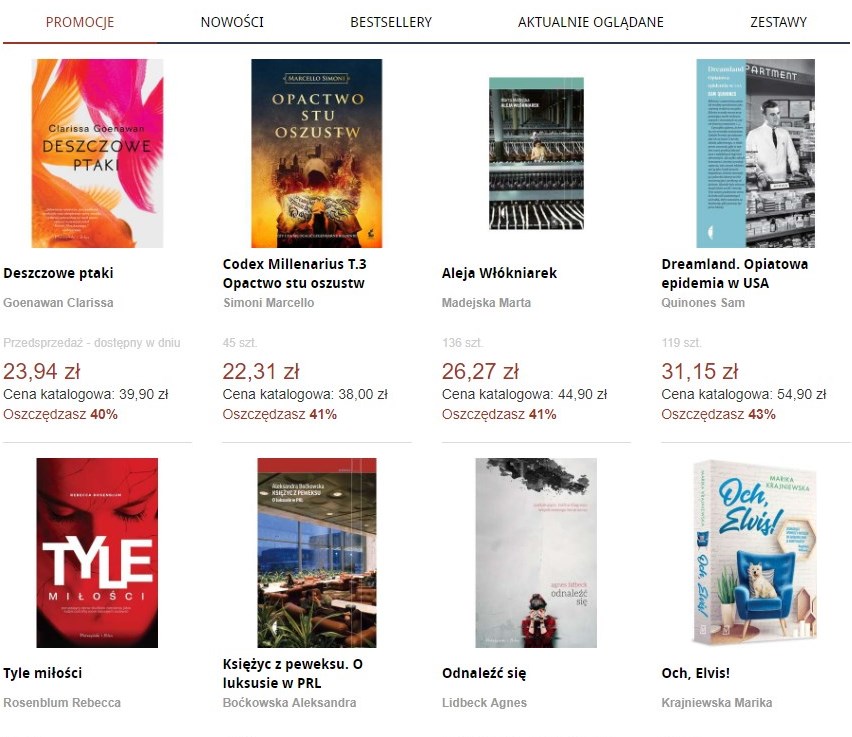Open author link Madejska Marta
This screenshot has width=852, height=737.
pos(486,303)
